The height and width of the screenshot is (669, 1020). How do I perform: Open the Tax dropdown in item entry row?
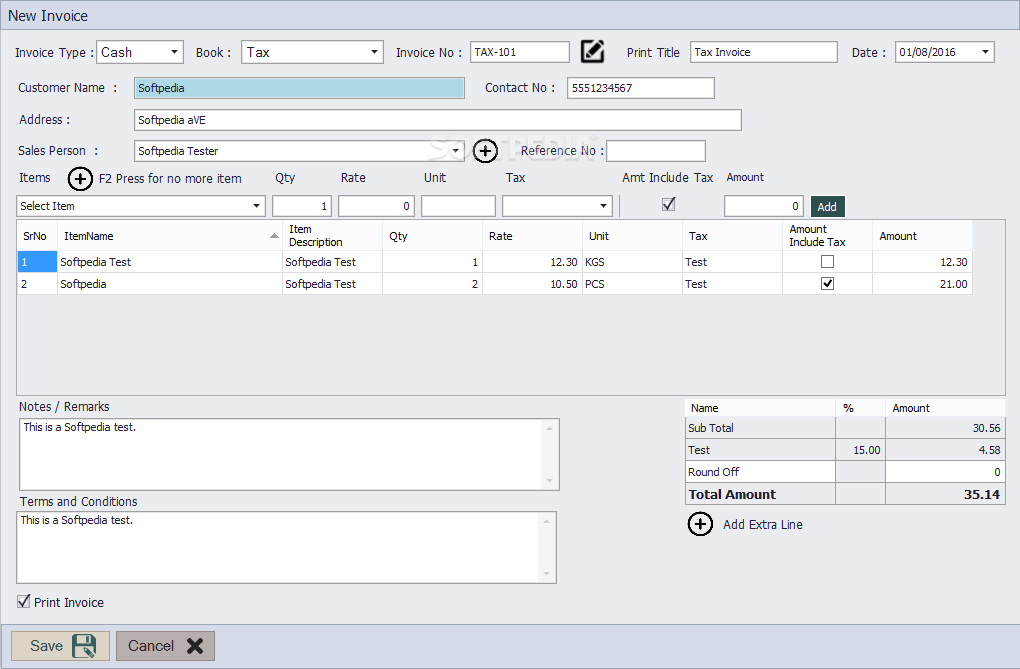pyautogui.click(x=604, y=206)
